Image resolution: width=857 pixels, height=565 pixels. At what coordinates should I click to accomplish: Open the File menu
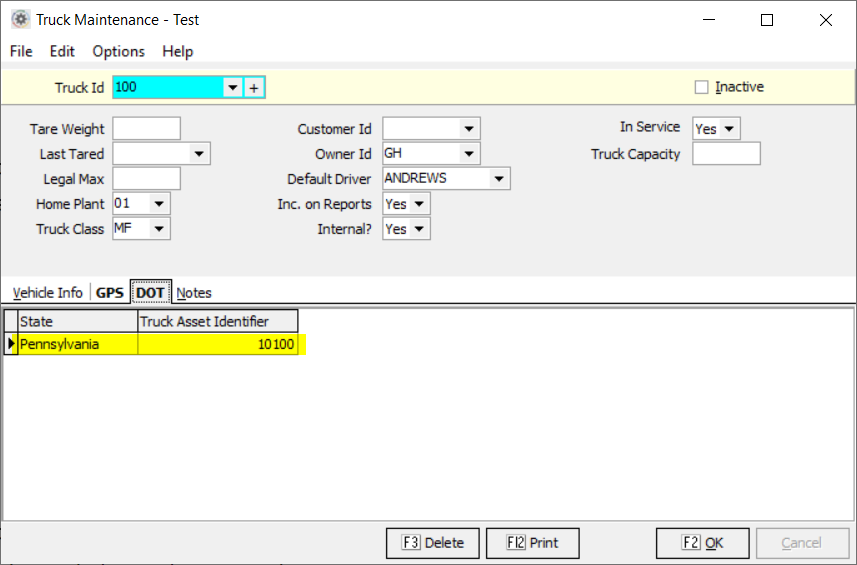pos(21,51)
